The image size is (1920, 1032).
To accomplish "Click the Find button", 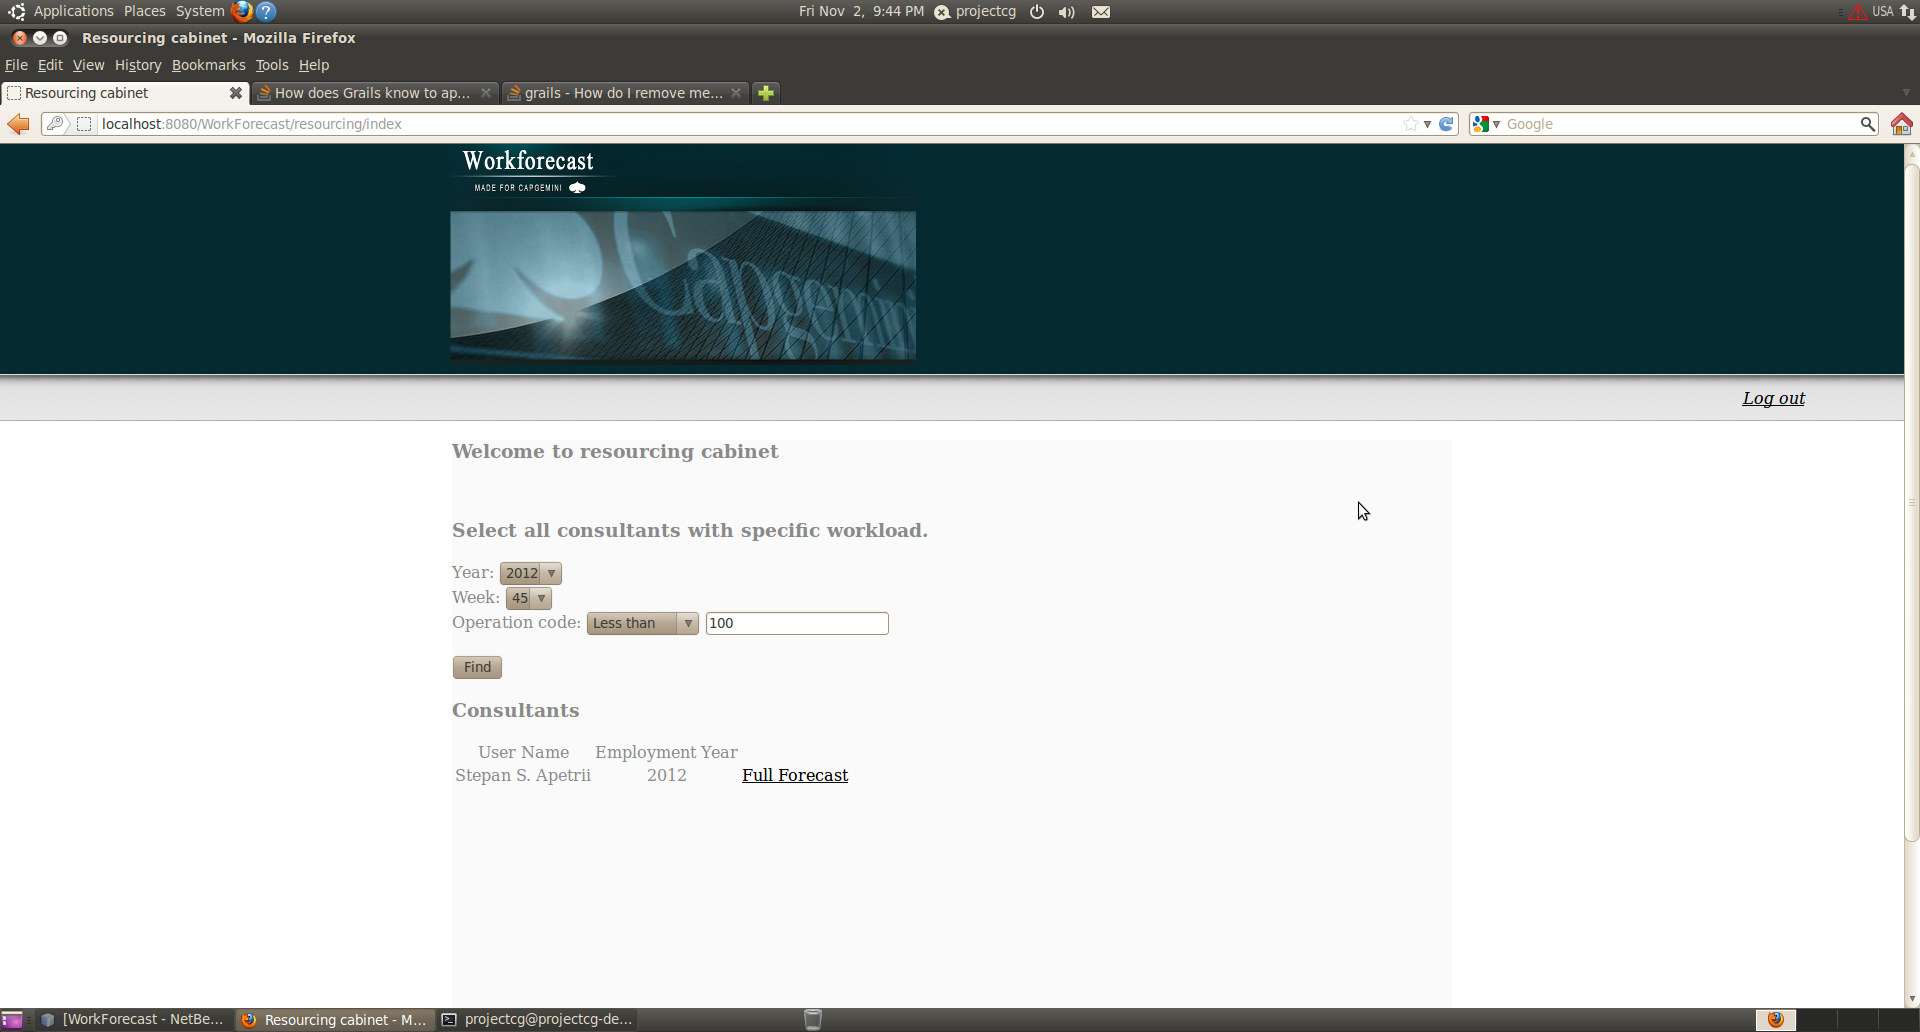I will tap(477, 667).
